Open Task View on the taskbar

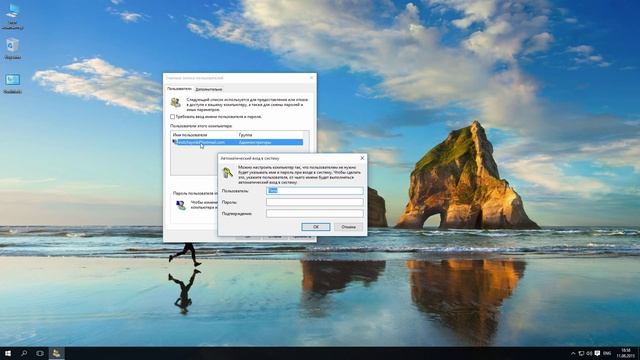(40, 353)
